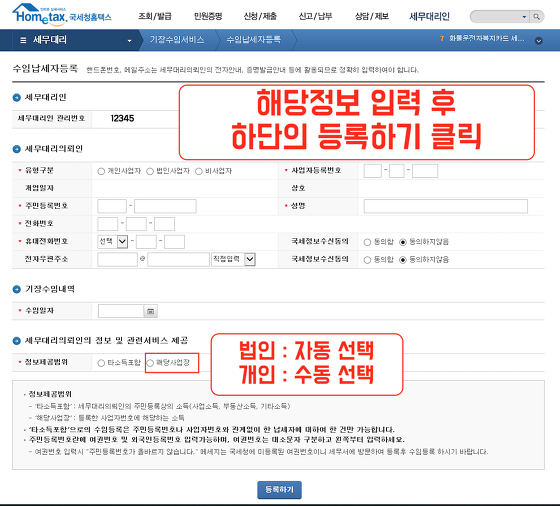The height and width of the screenshot is (506, 560).
Task: Click the middle 전화번호 field
Action: point(136,224)
